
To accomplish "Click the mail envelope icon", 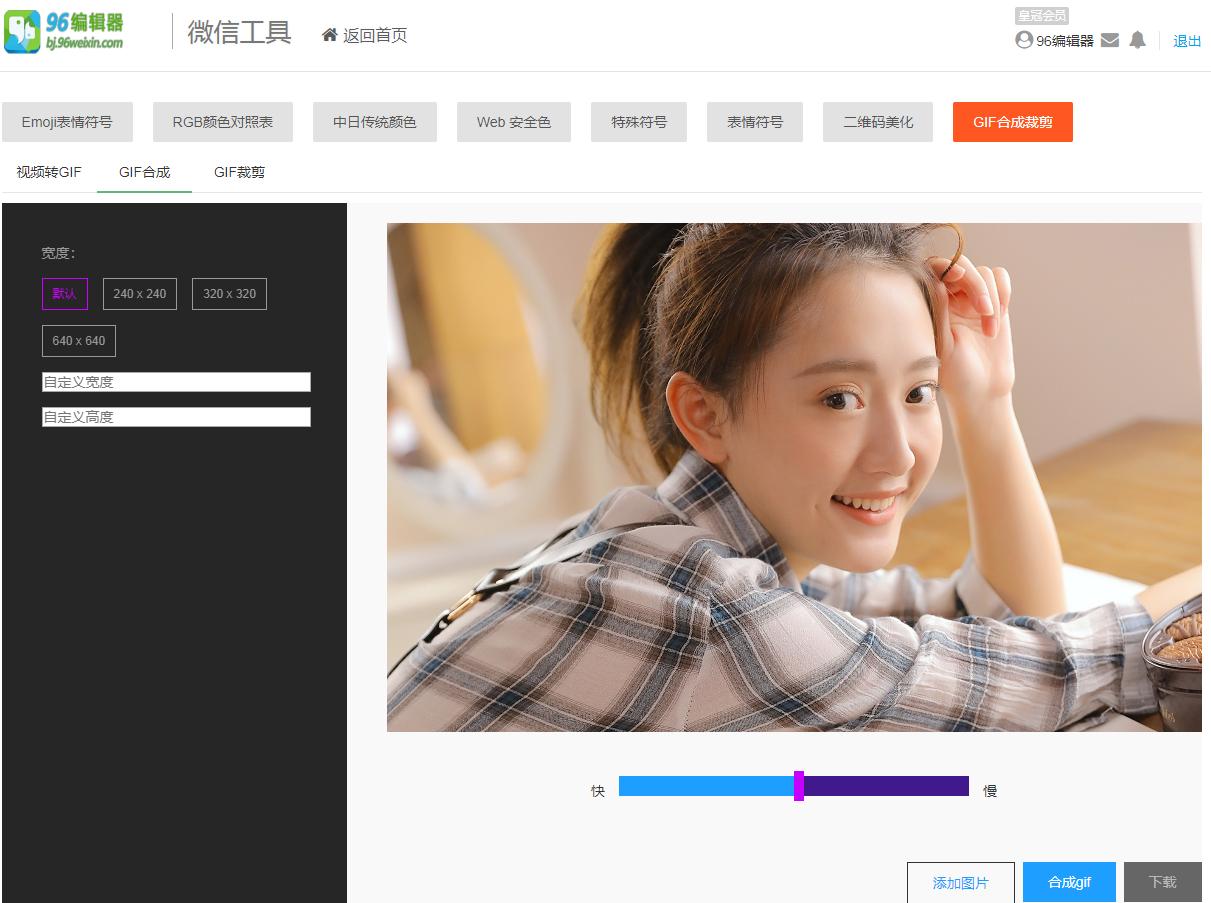I will tap(1109, 42).
